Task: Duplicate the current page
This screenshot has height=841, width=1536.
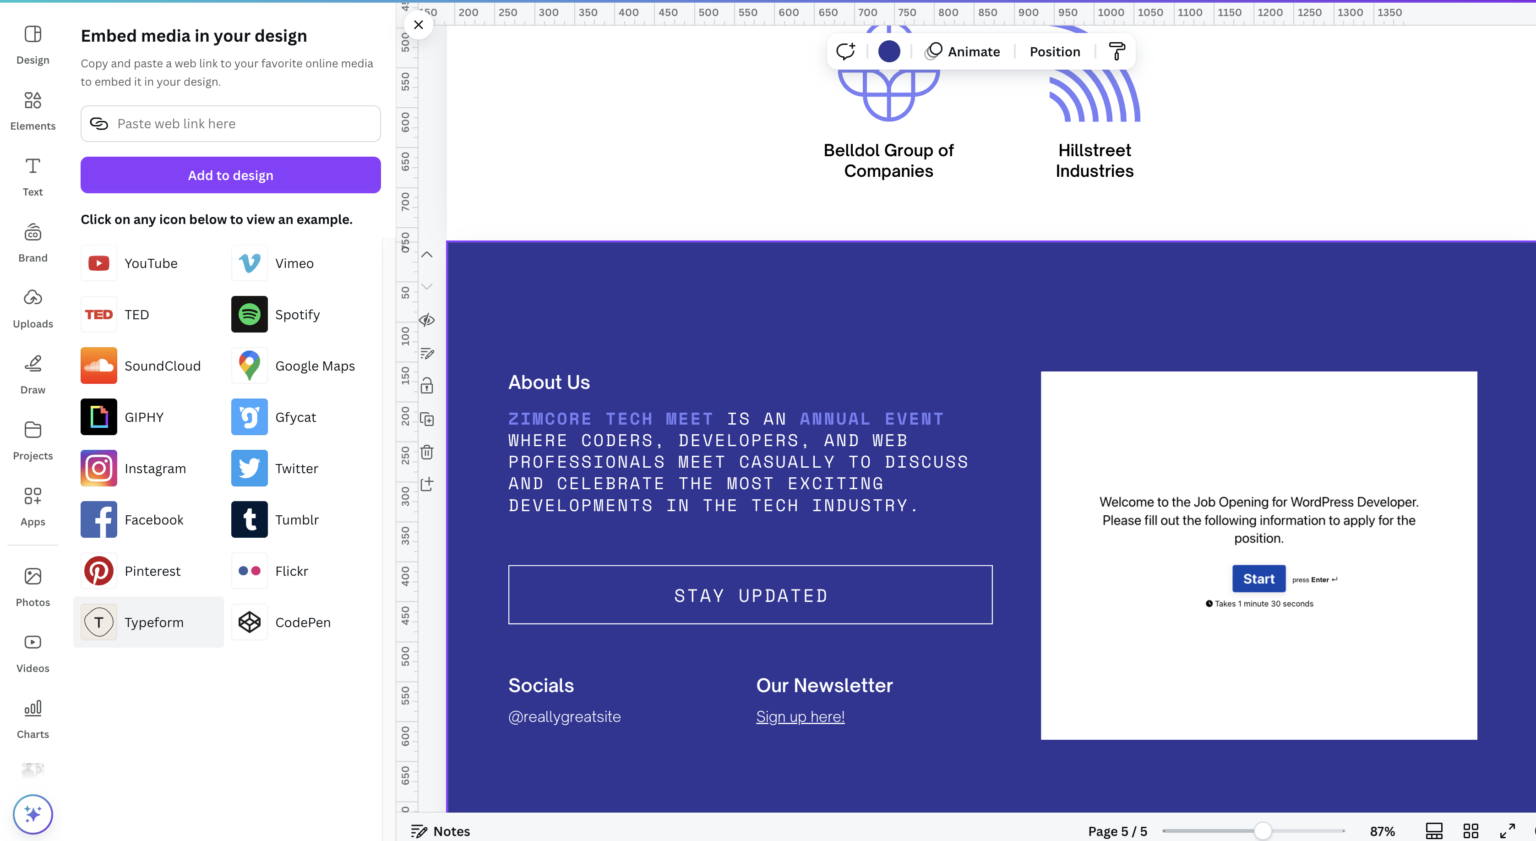Action: coord(427,419)
